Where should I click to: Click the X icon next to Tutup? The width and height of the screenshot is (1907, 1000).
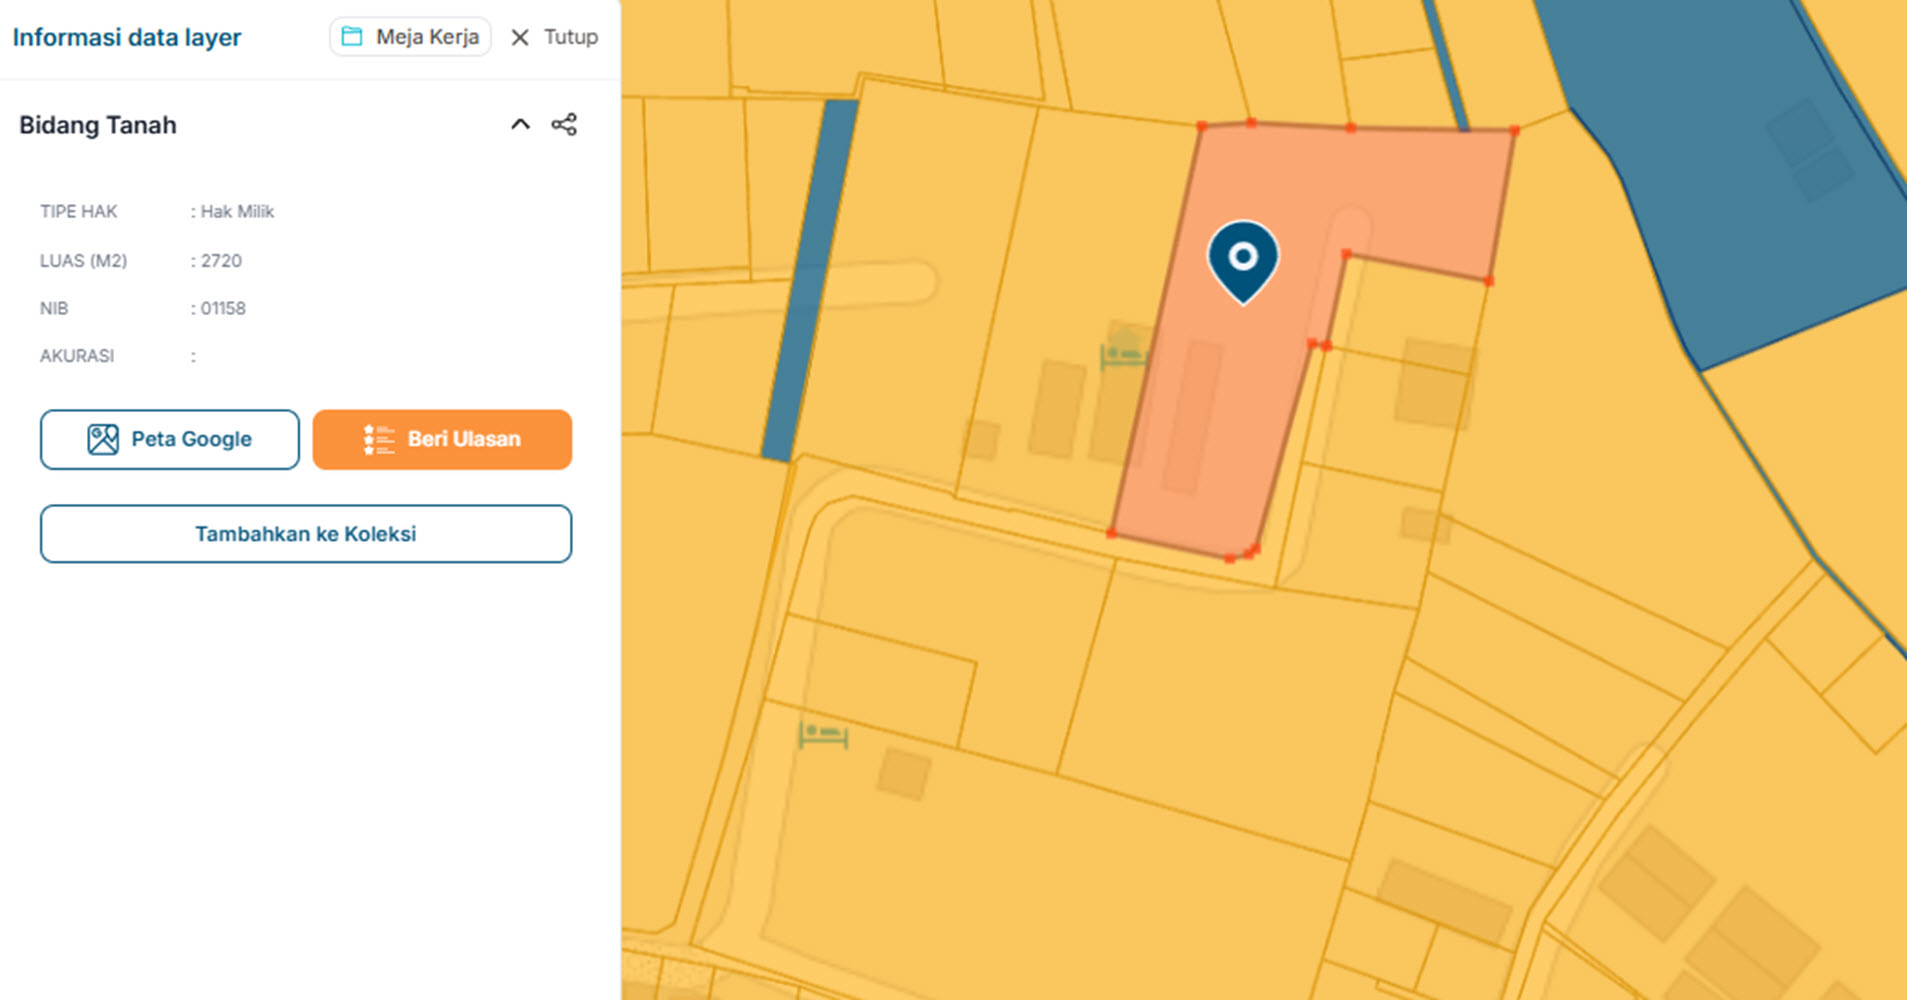pyautogui.click(x=520, y=38)
